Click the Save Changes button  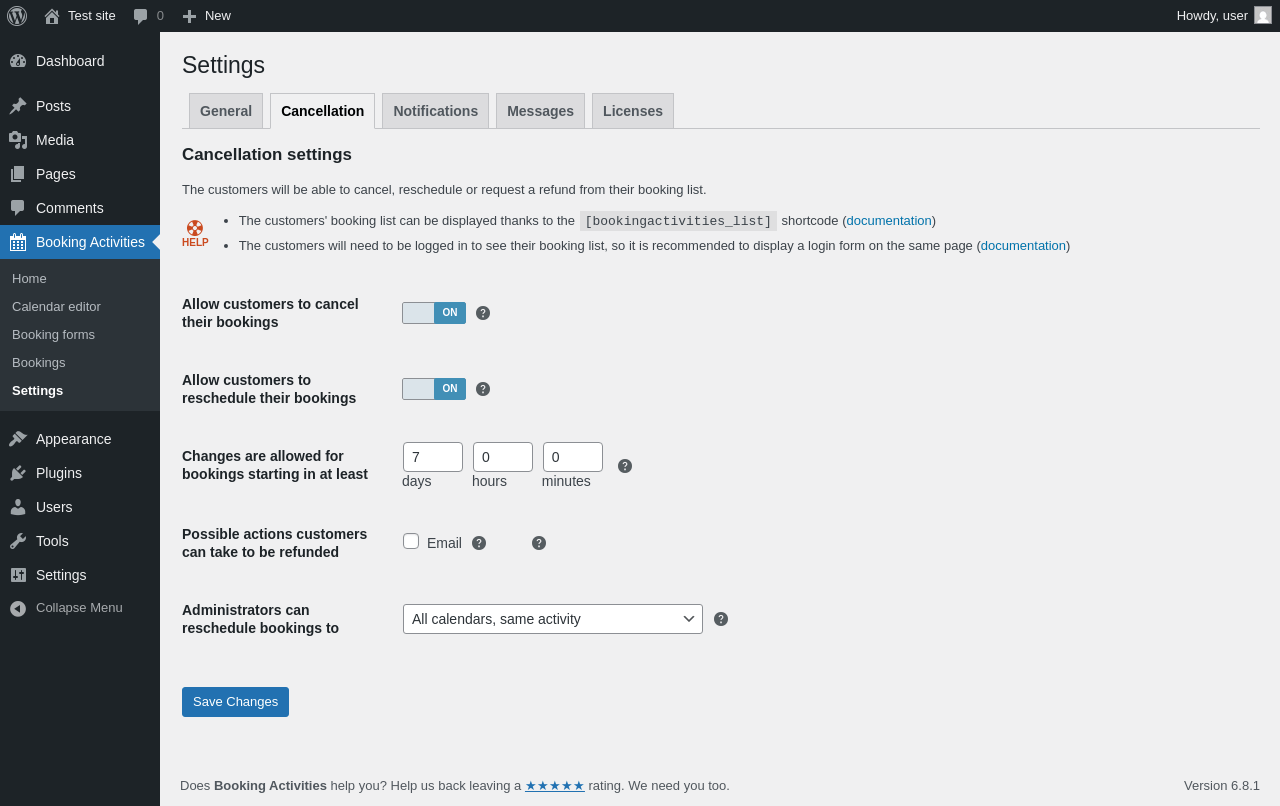235,702
